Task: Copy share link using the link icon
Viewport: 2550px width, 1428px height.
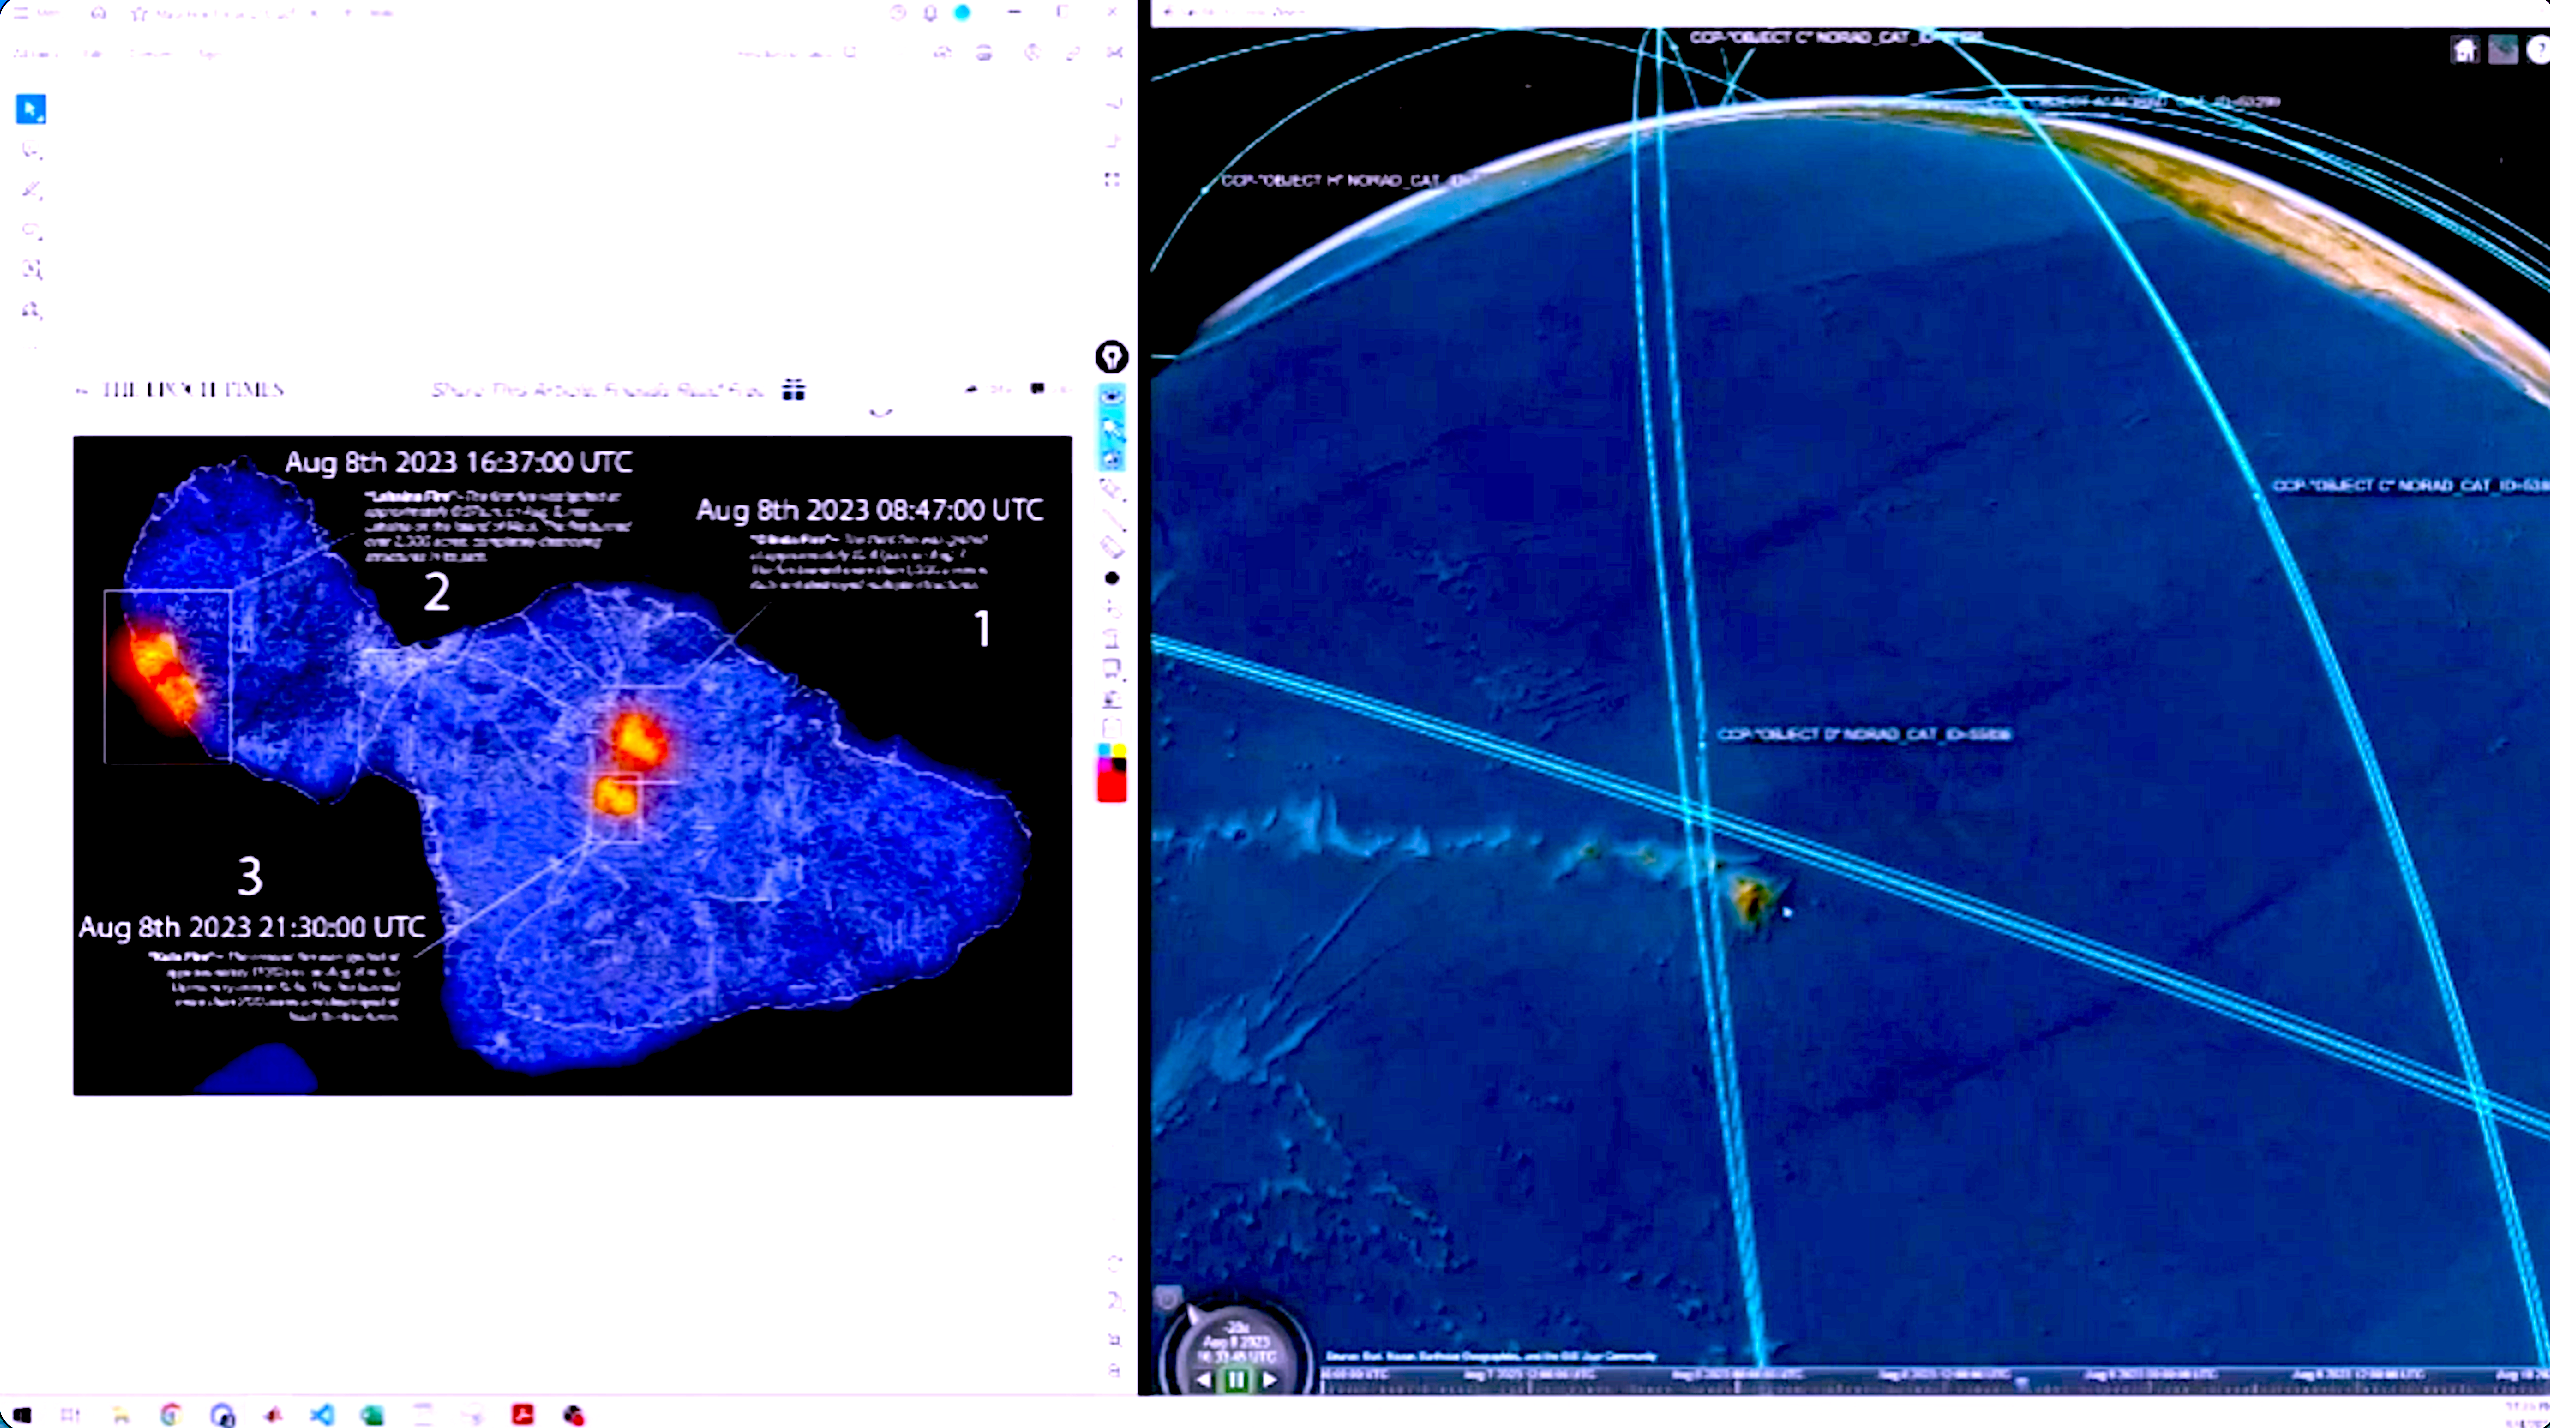Action: point(1073,52)
